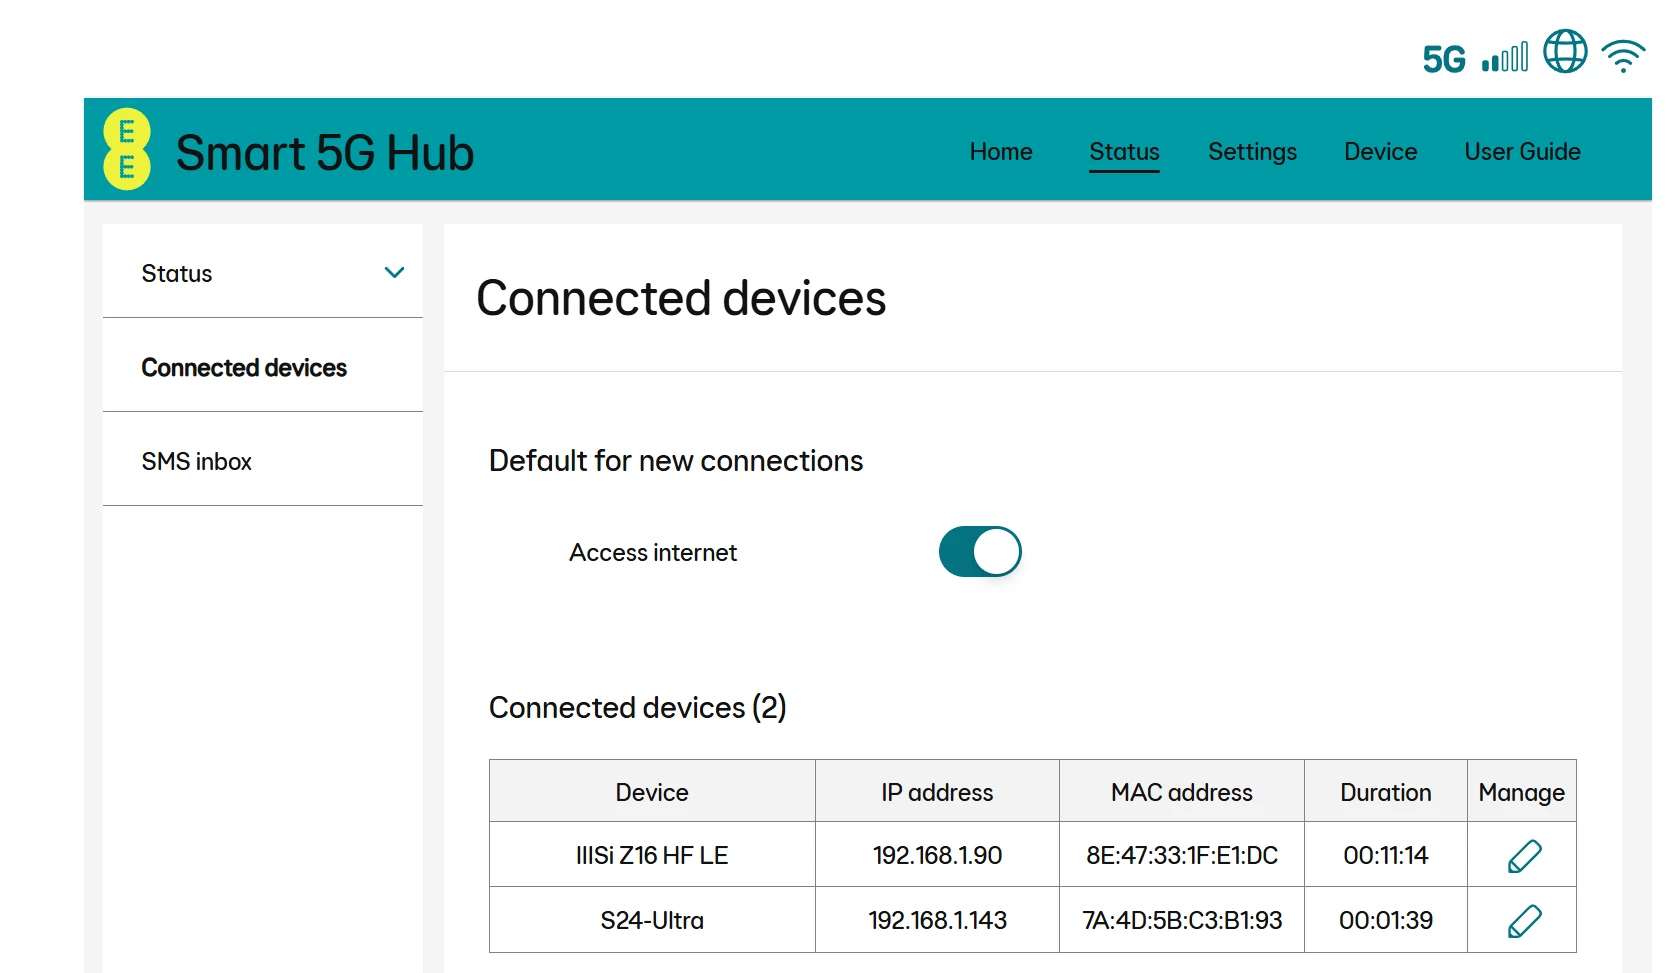Click the Default for new connections heading
Image resolution: width=1672 pixels, height=973 pixels.
pyautogui.click(x=676, y=461)
